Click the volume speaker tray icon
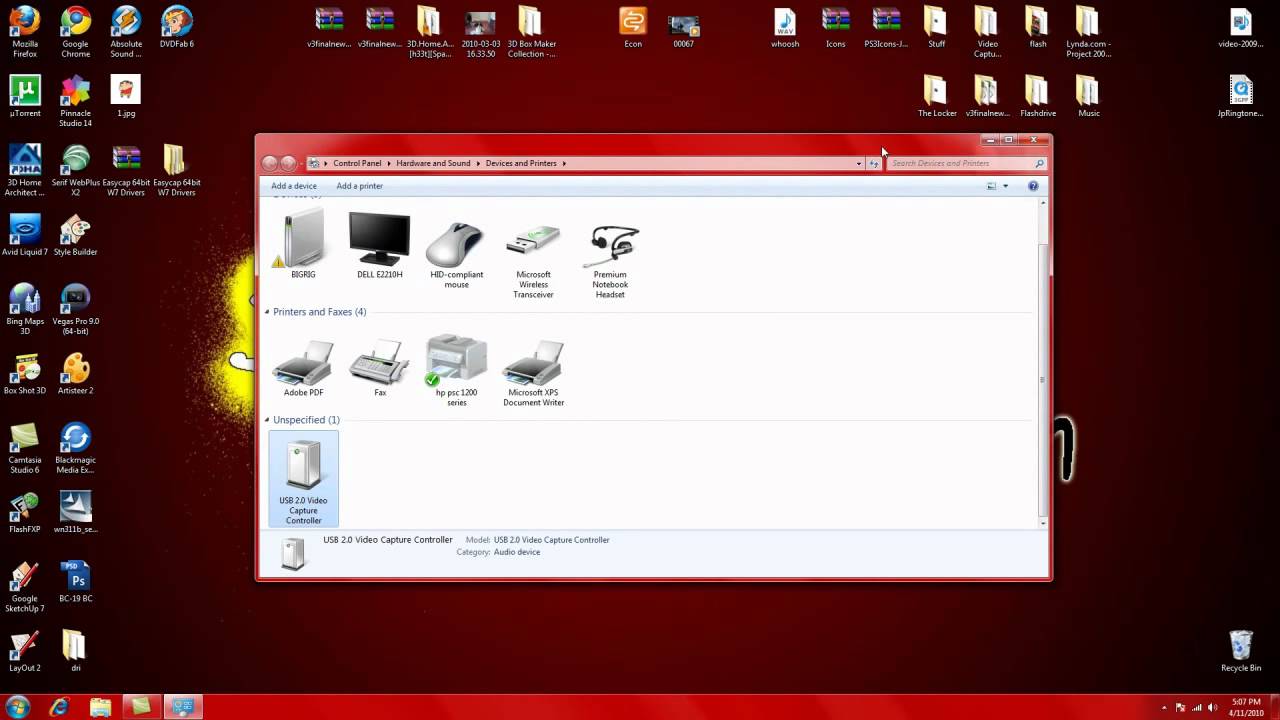This screenshot has width=1280, height=720. 1214,707
